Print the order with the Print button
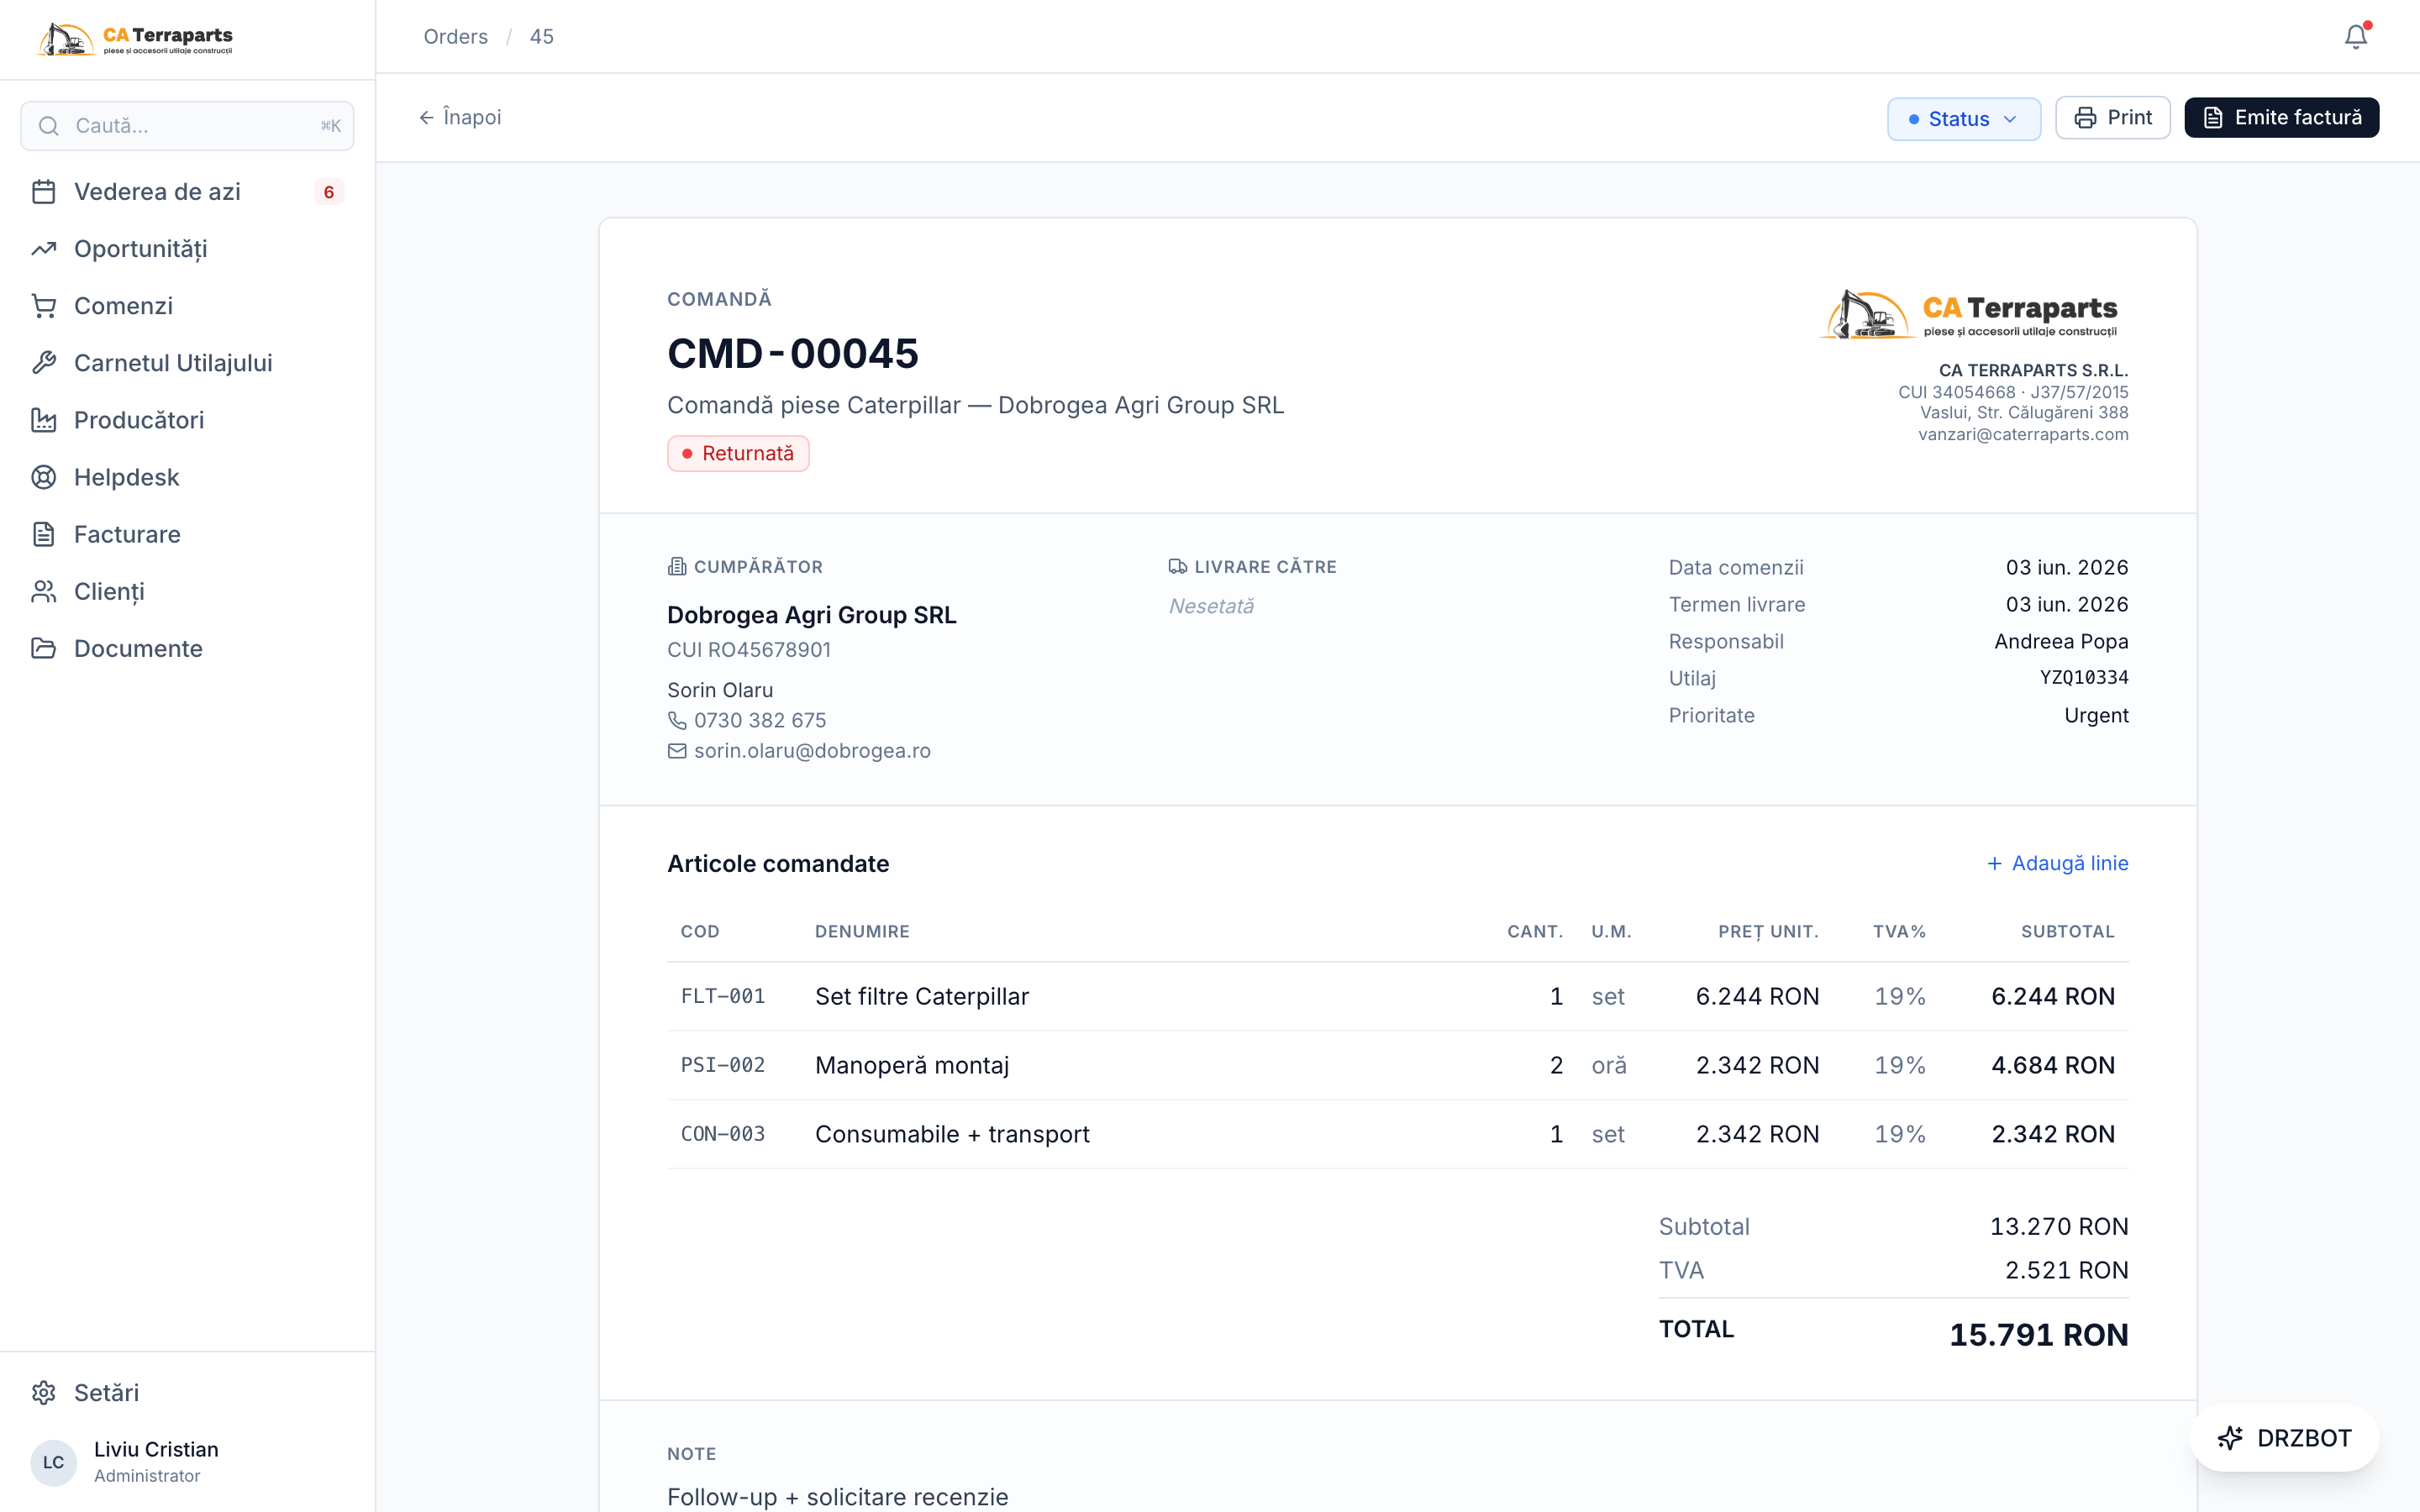The height and width of the screenshot is (1512, 2420). coord(2112,117)
